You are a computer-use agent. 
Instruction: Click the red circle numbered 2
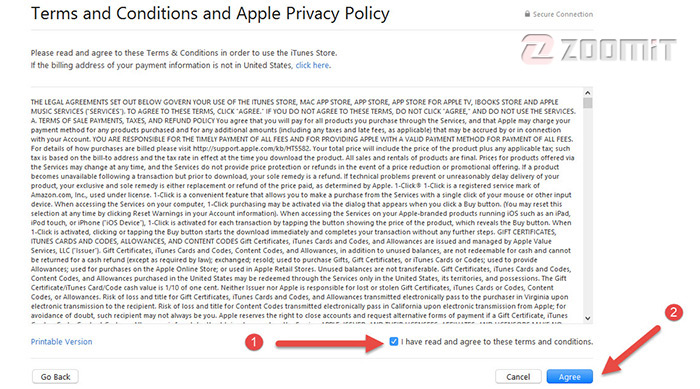[674, 312]
